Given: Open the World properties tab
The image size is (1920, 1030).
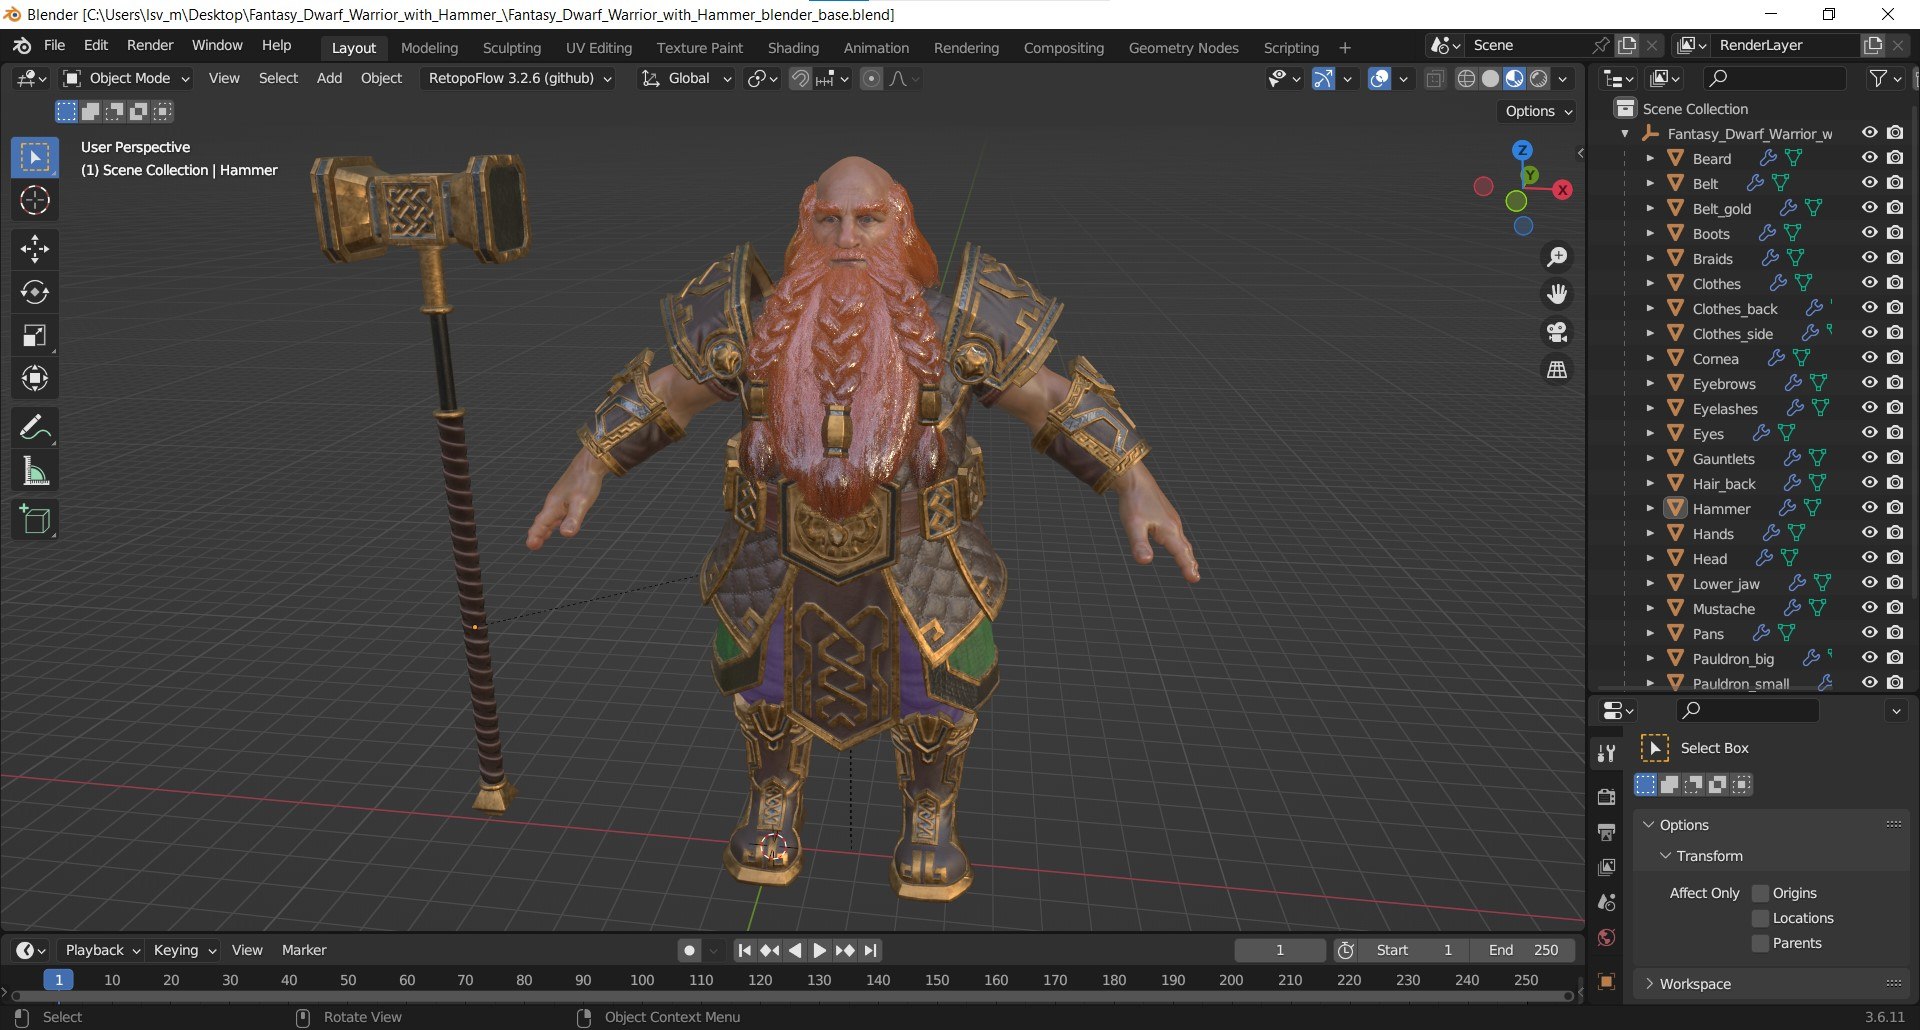Looking at the screenshot, I should coord(1606,937).
